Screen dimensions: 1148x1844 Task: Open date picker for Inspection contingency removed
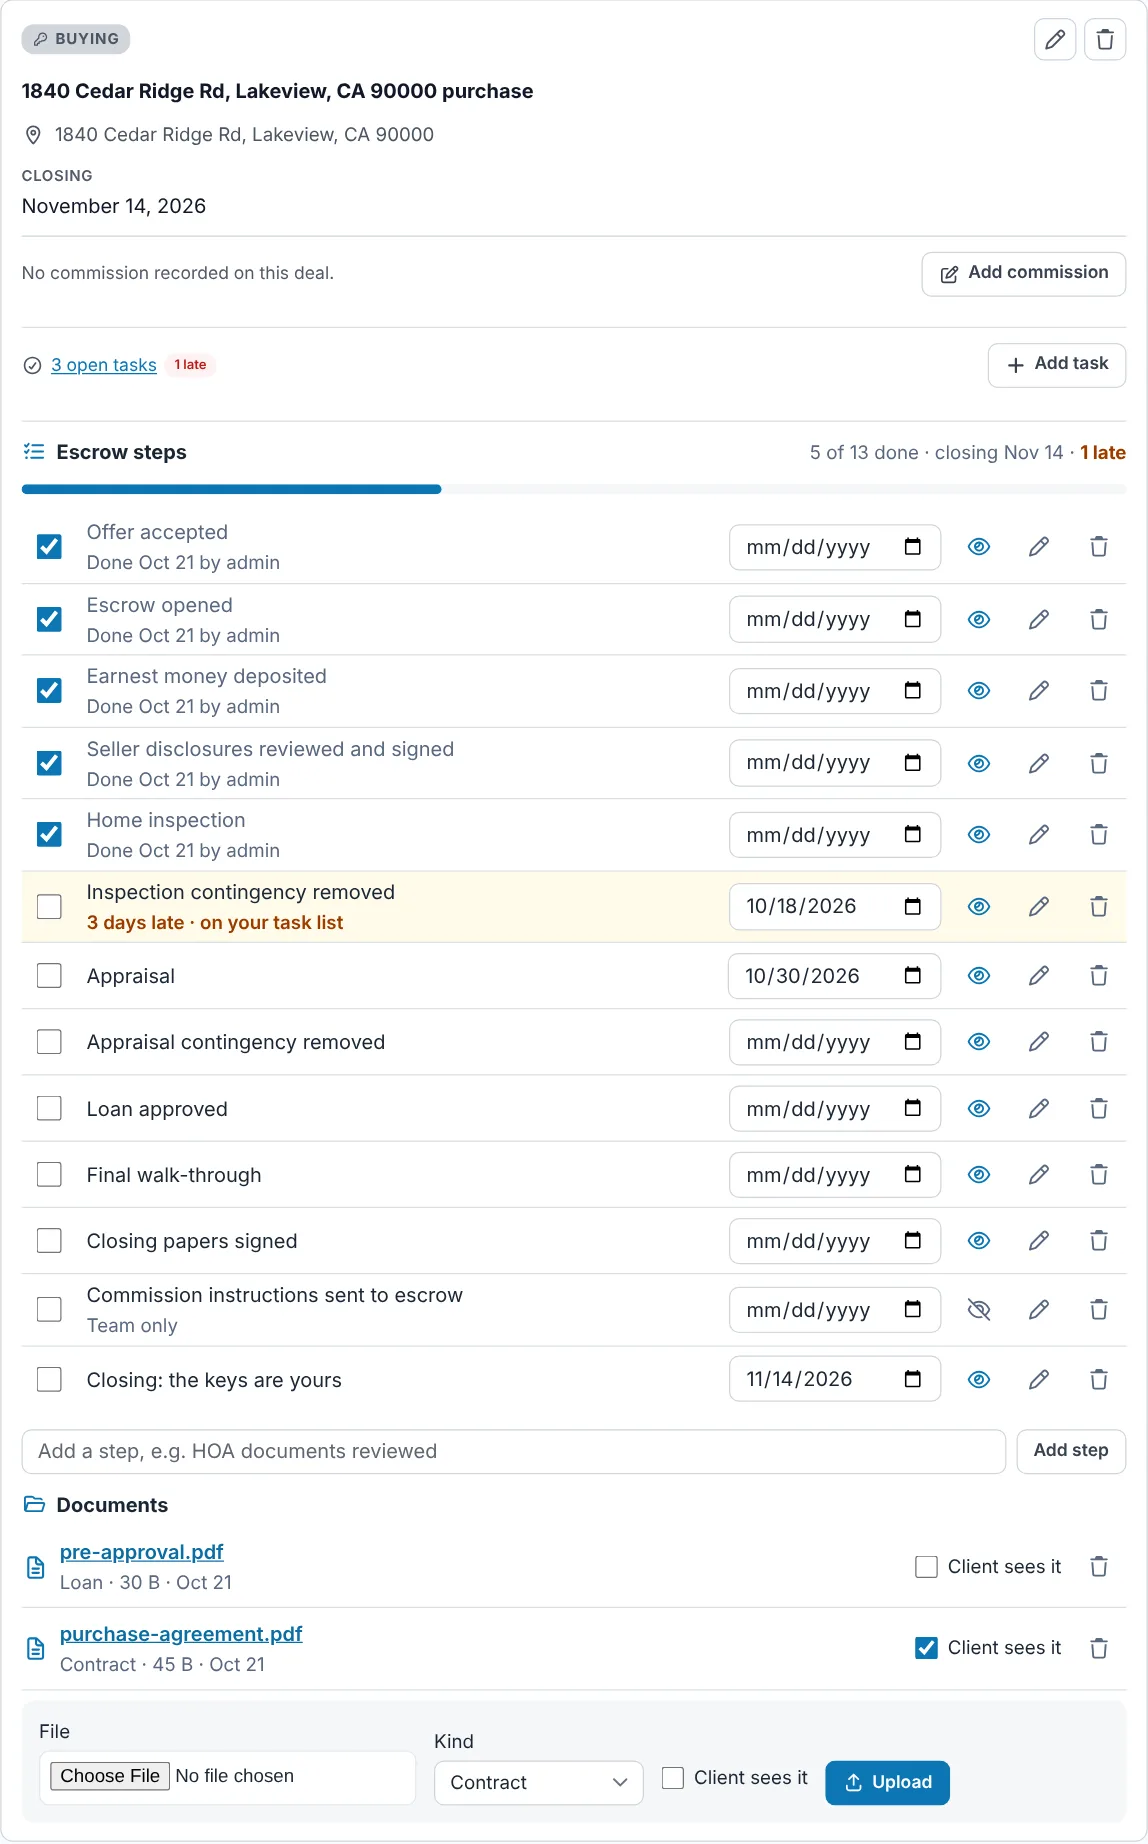(912, 907)
